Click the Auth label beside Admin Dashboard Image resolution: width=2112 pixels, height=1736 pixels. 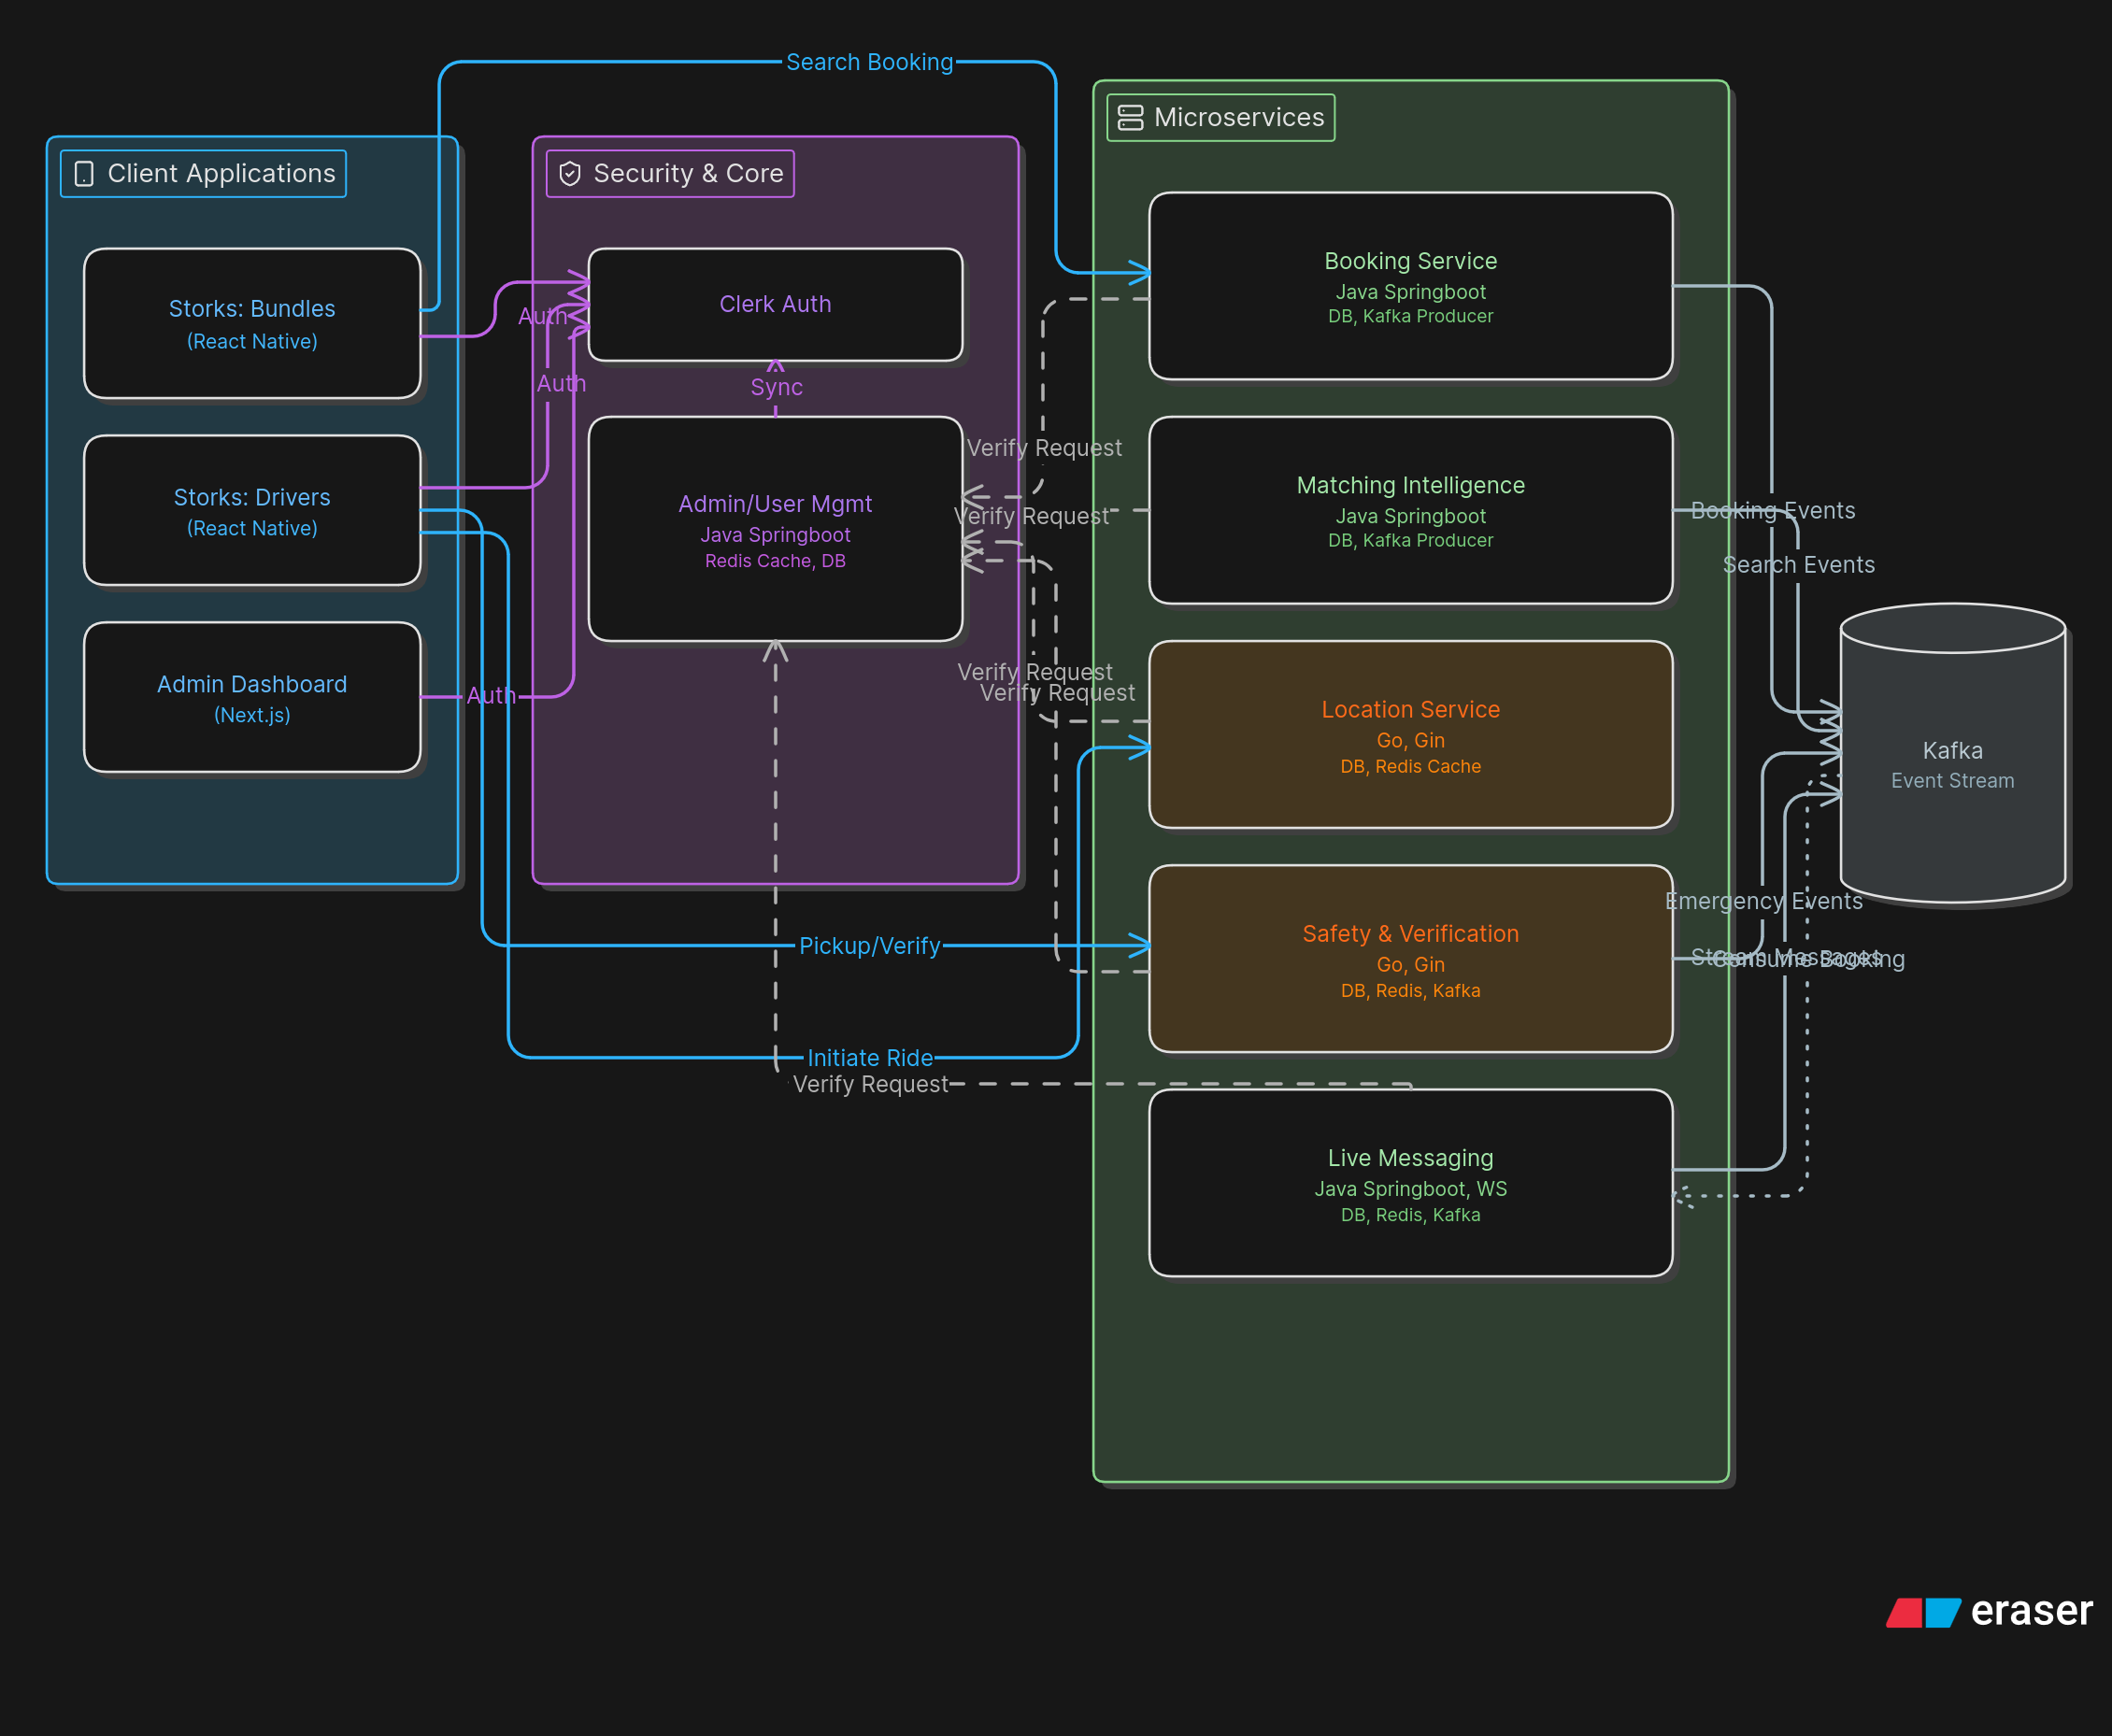(x=491, y=696)
